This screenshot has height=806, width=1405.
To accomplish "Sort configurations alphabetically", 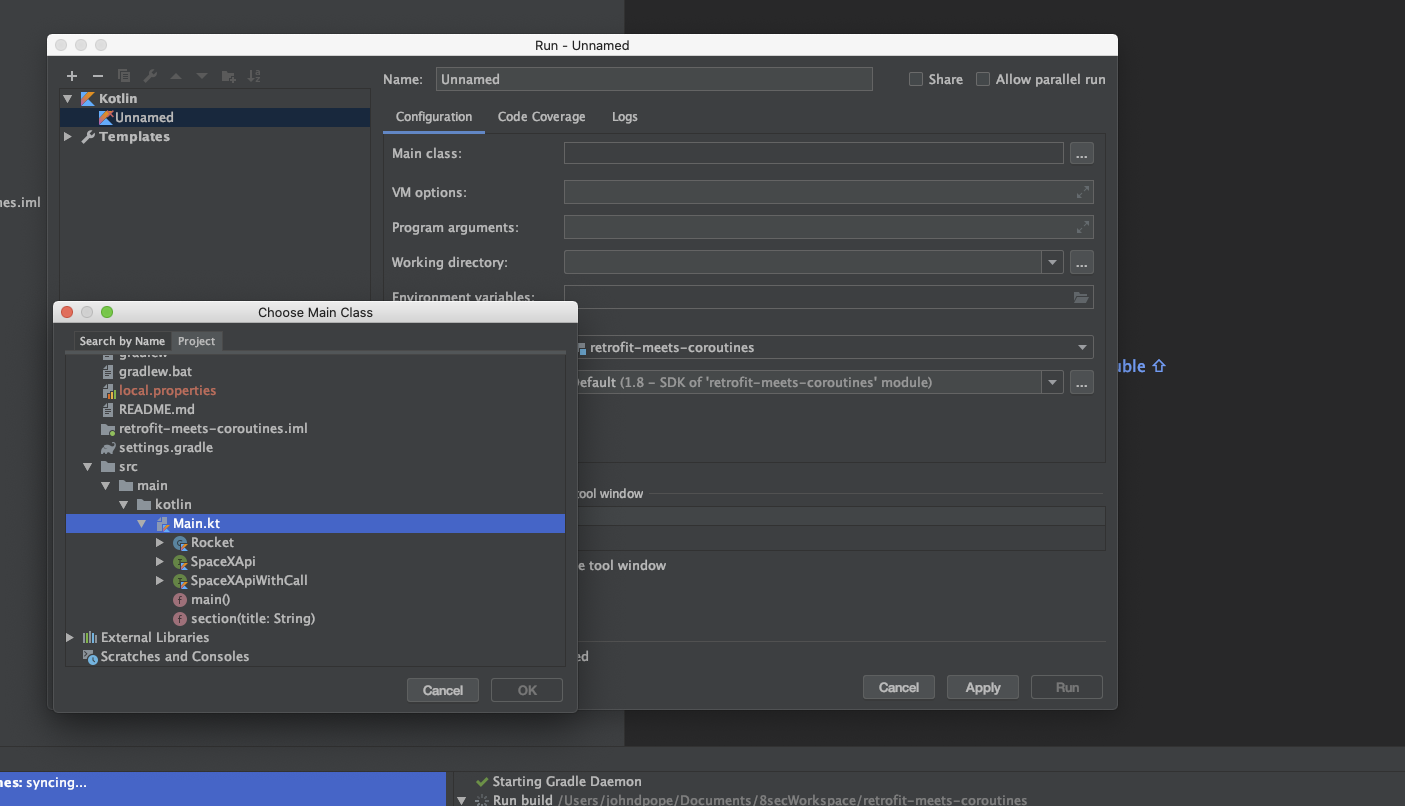I will [254, 76].
